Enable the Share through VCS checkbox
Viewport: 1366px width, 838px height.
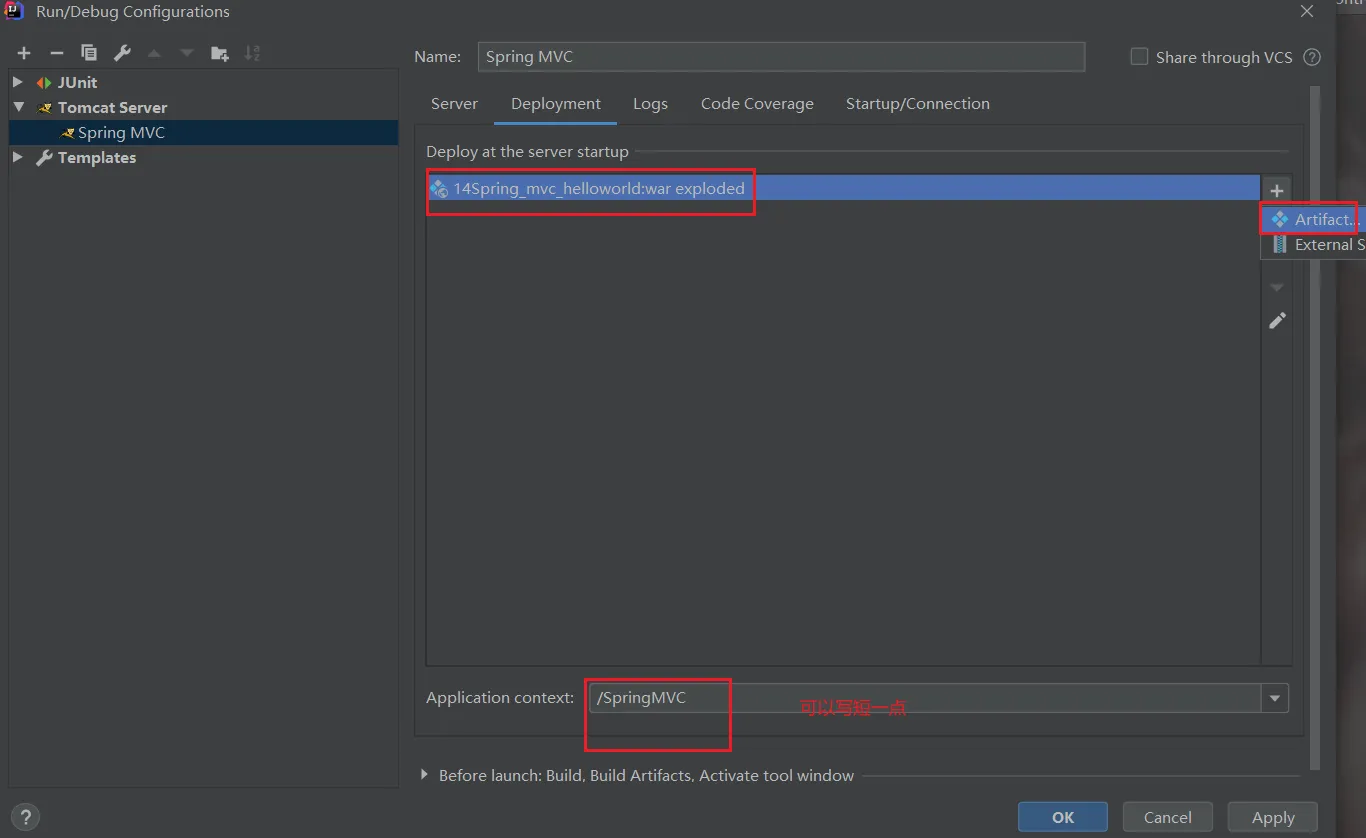tap(1139, 57)
